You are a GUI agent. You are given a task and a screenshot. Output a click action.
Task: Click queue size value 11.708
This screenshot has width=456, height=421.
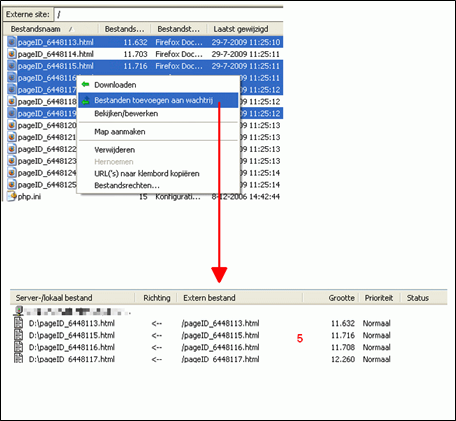click(343, 347)
